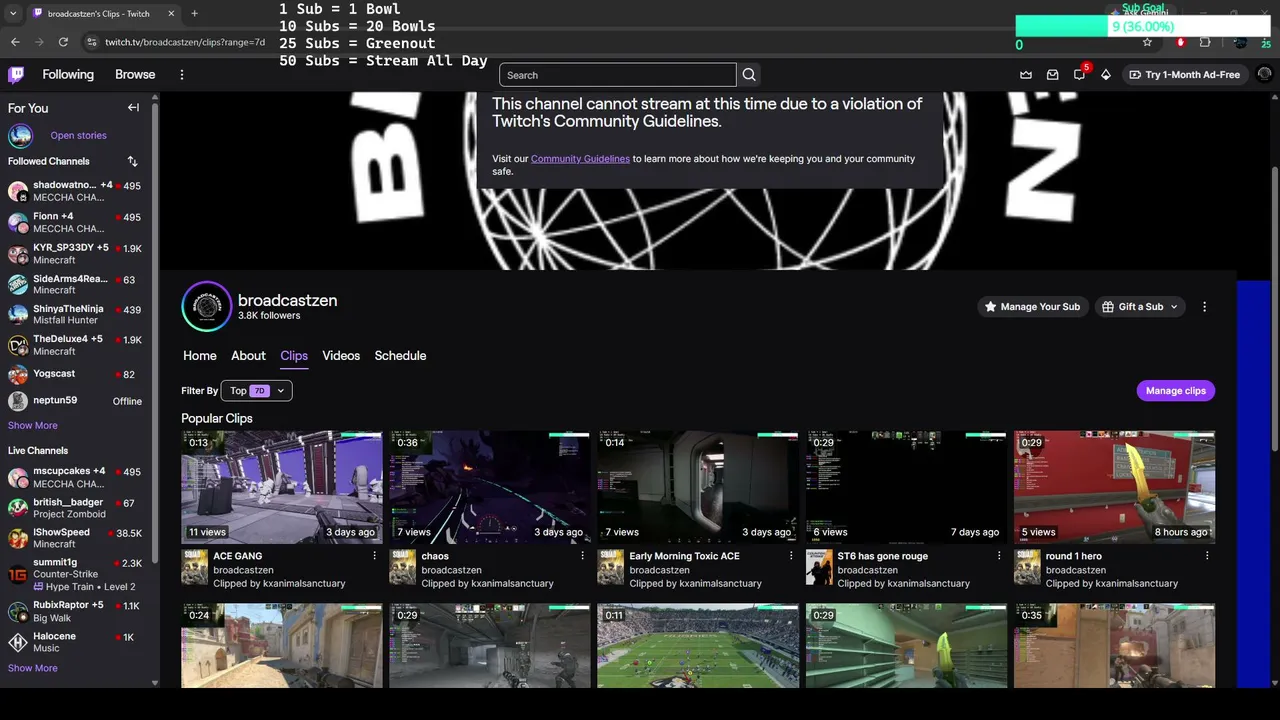Viewport: 1280px width, 720px height.
Task: Open options menu for ACE GANG clip
Action: pyautogui.click(x=375, y=556)
